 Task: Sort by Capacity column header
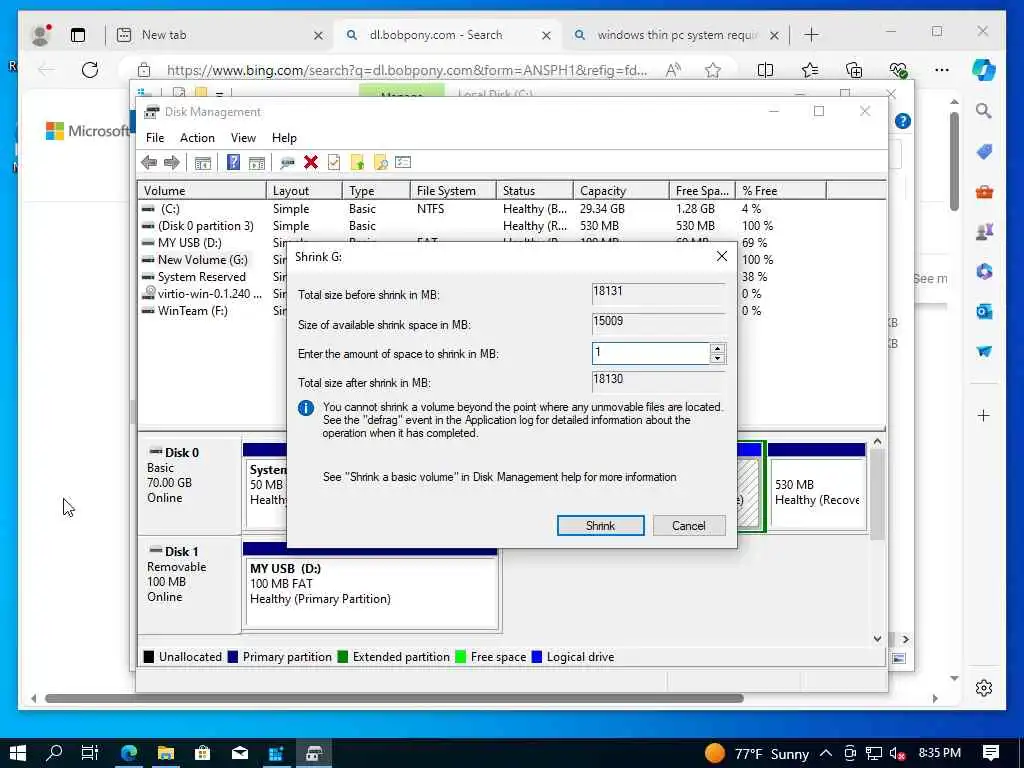[x=620, y=191]
